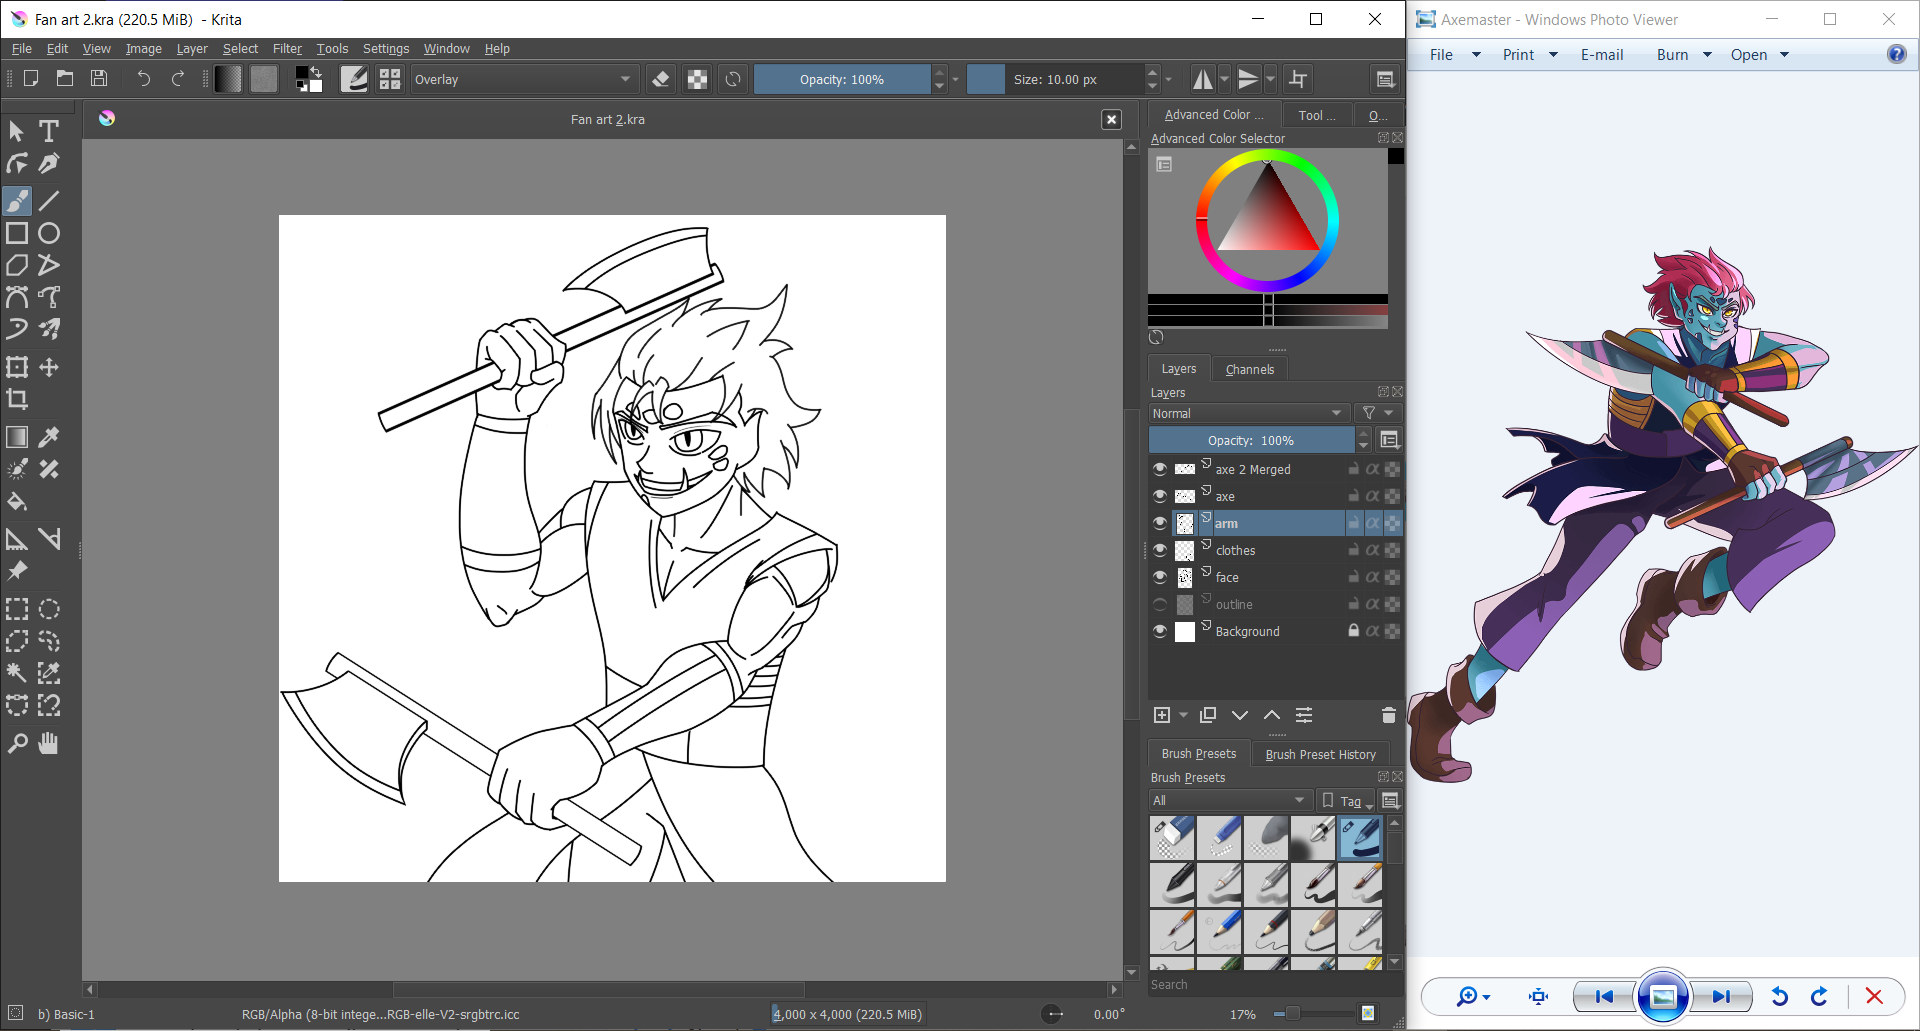Select the Contiguous Selection magic wand tool
Image resolution: width=1920 pixels, height=1031 pixels.
click(x=17, y=673)
